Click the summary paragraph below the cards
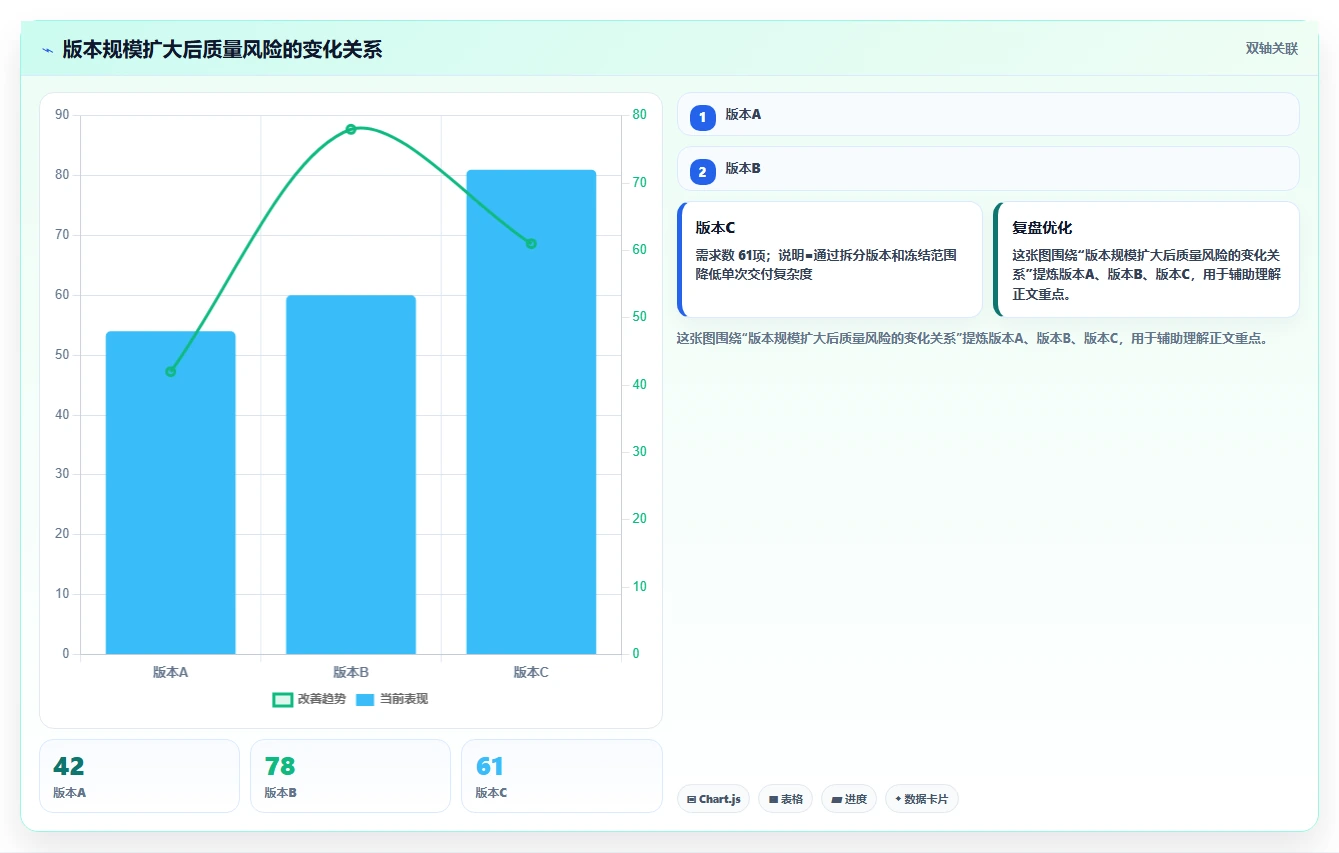The height and width of the screenshot is (853, 1339). [x=972, y=338]
